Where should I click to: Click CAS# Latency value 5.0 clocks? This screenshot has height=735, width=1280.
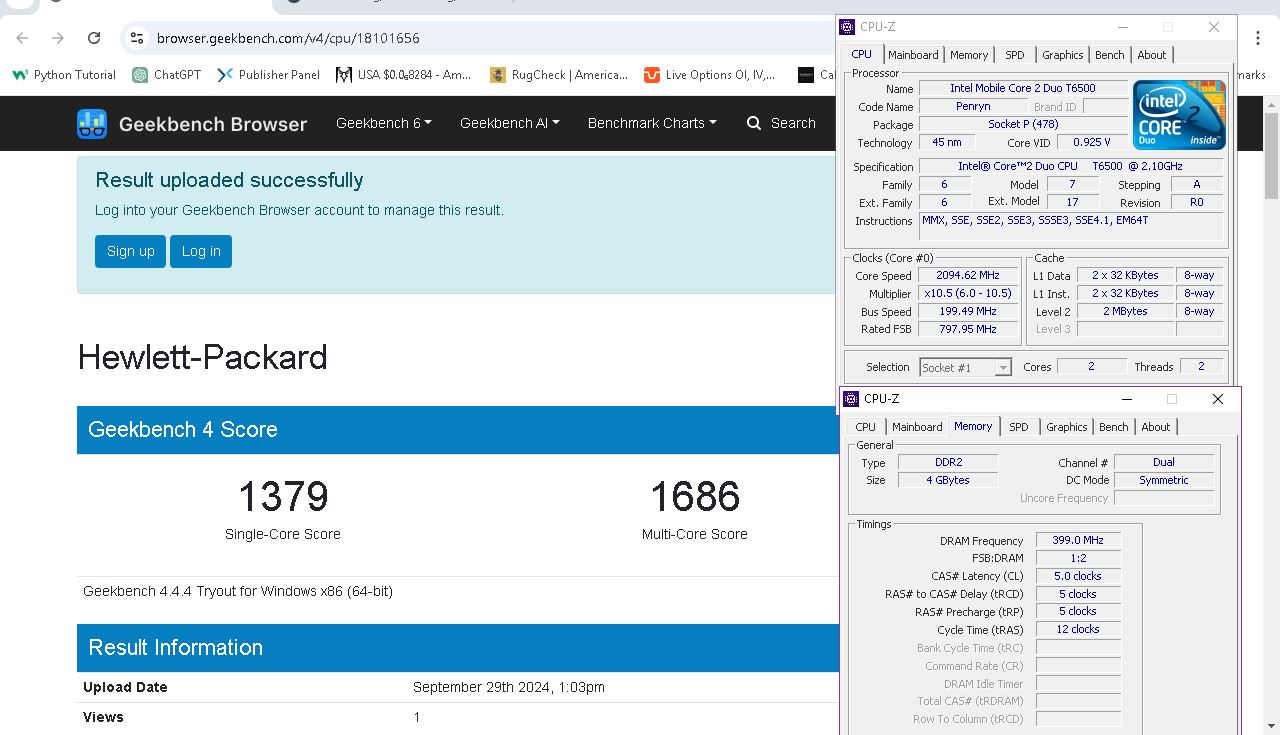1078,576
